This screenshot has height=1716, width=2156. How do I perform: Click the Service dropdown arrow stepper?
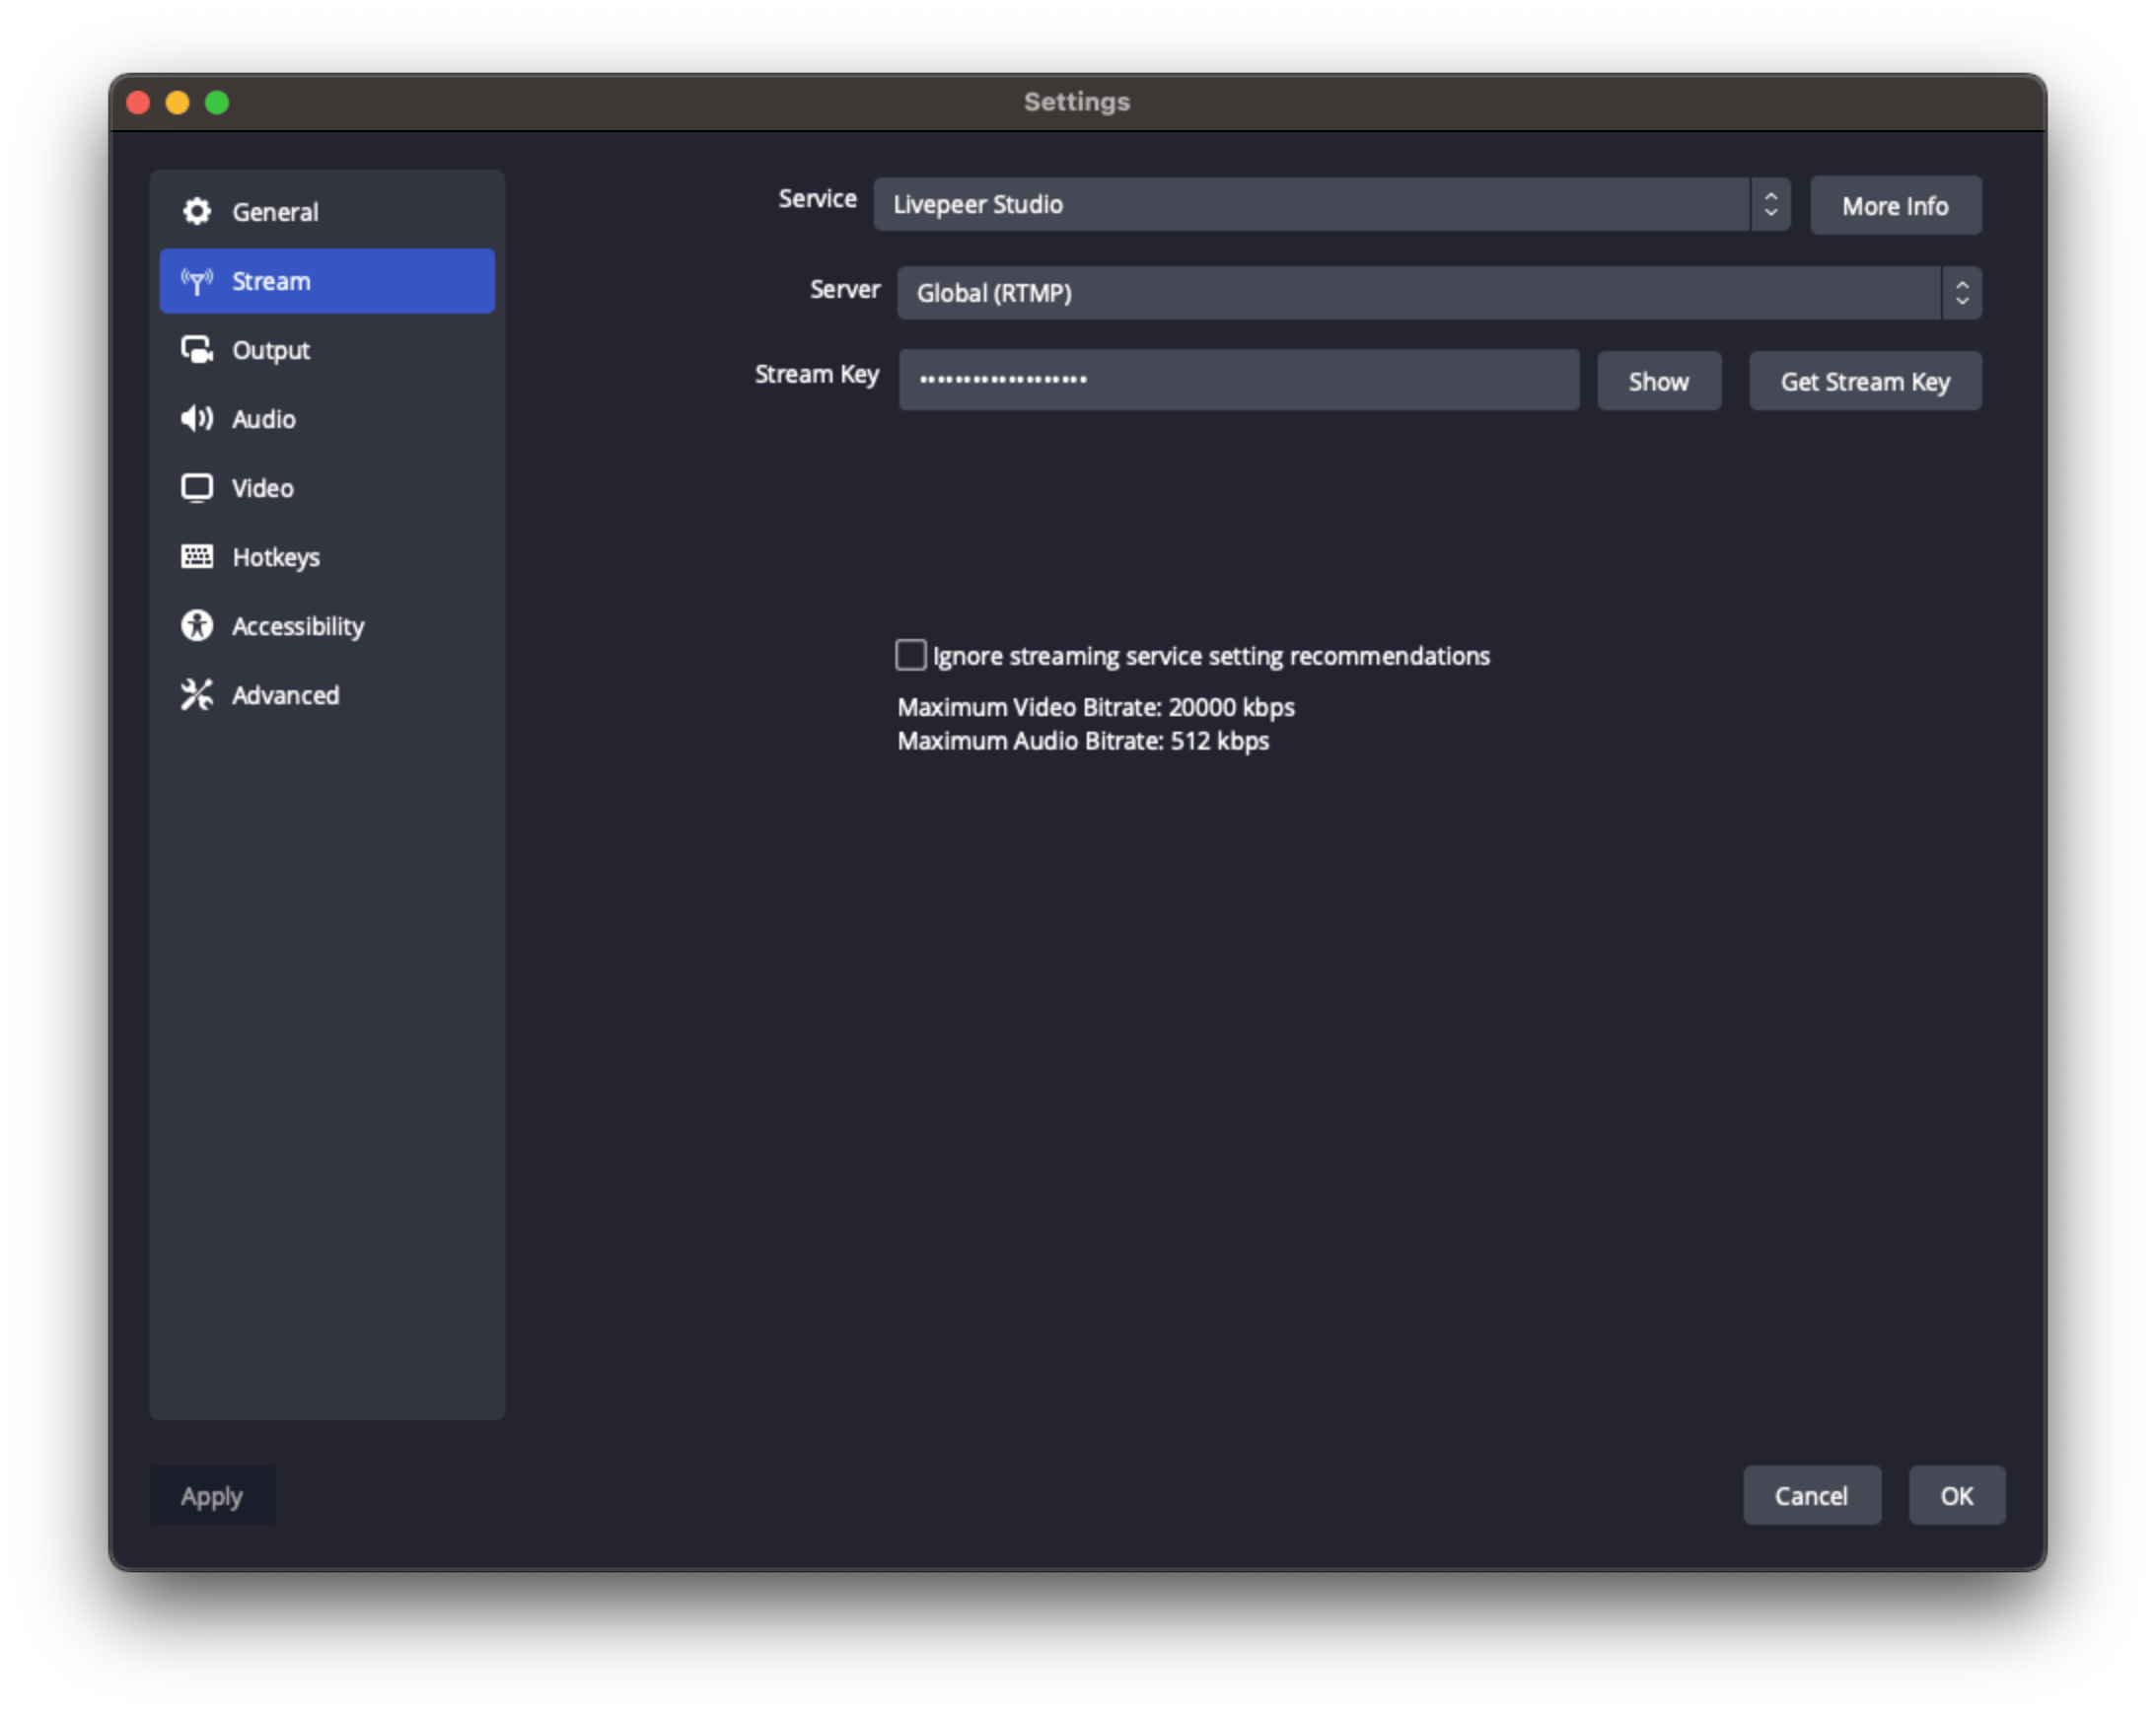coord(1770,204)
